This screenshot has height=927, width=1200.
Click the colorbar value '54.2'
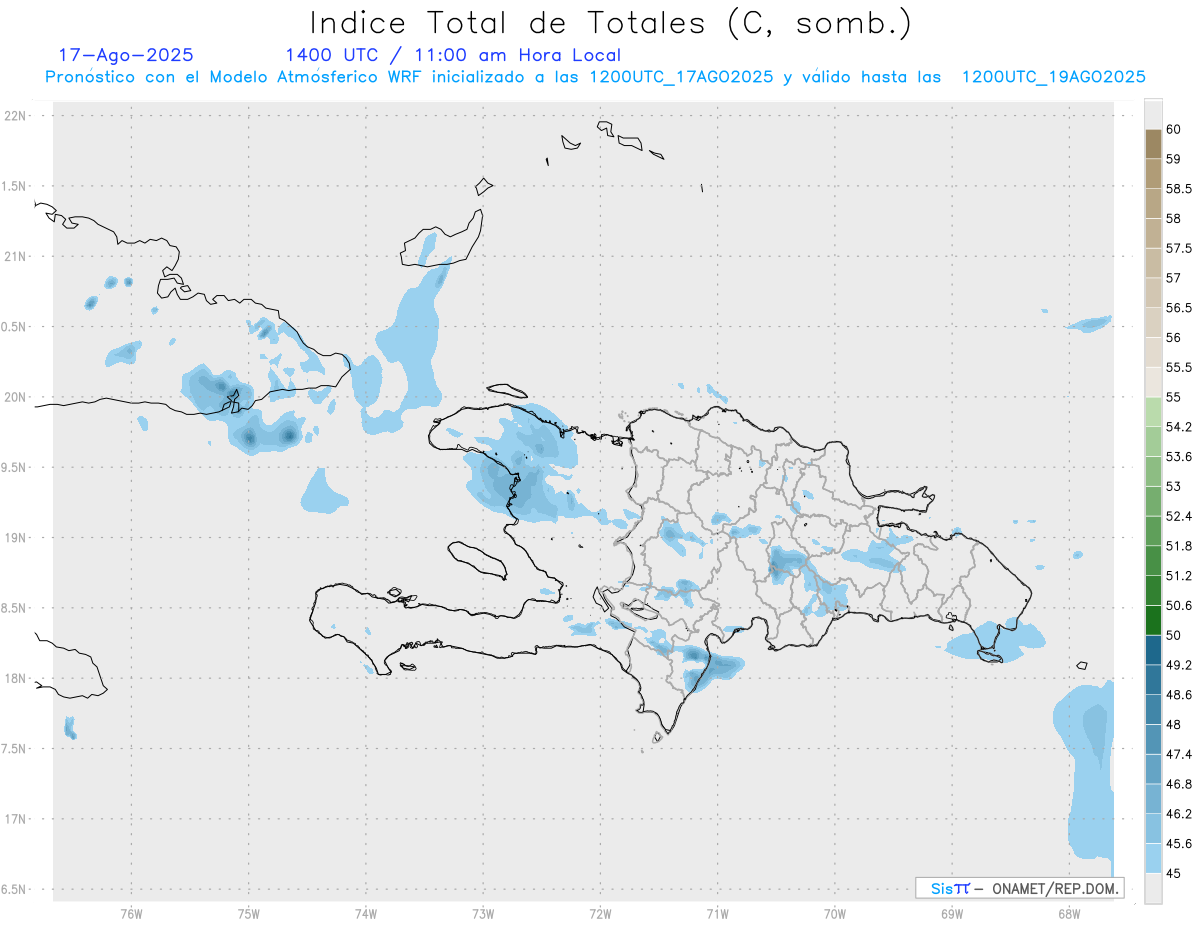click(x=1179, y=427)
